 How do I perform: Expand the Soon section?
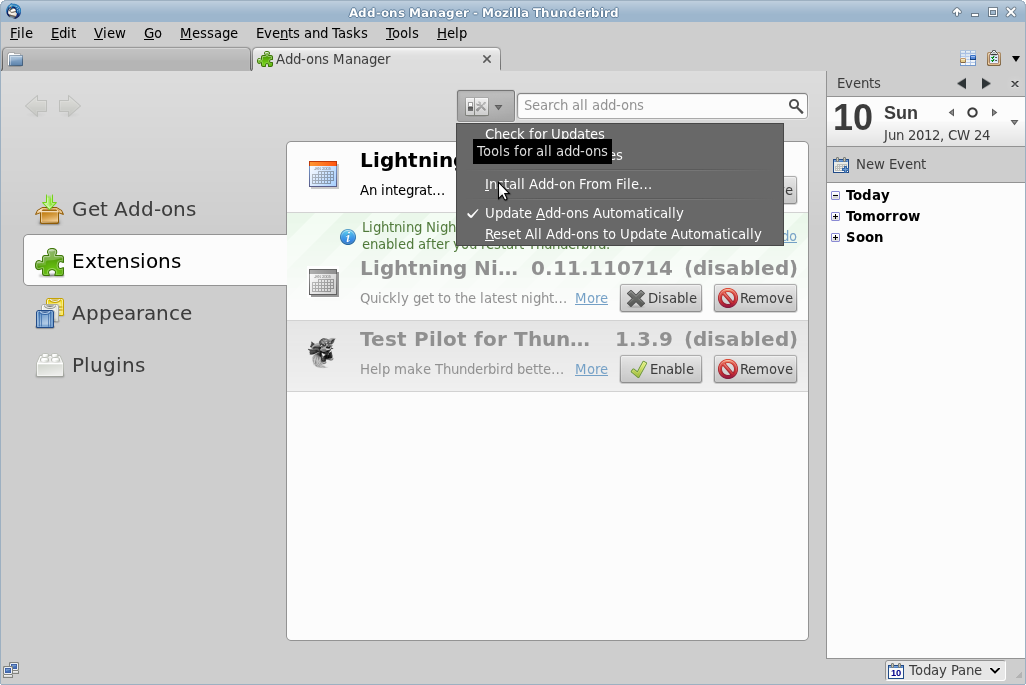point(836,237)
